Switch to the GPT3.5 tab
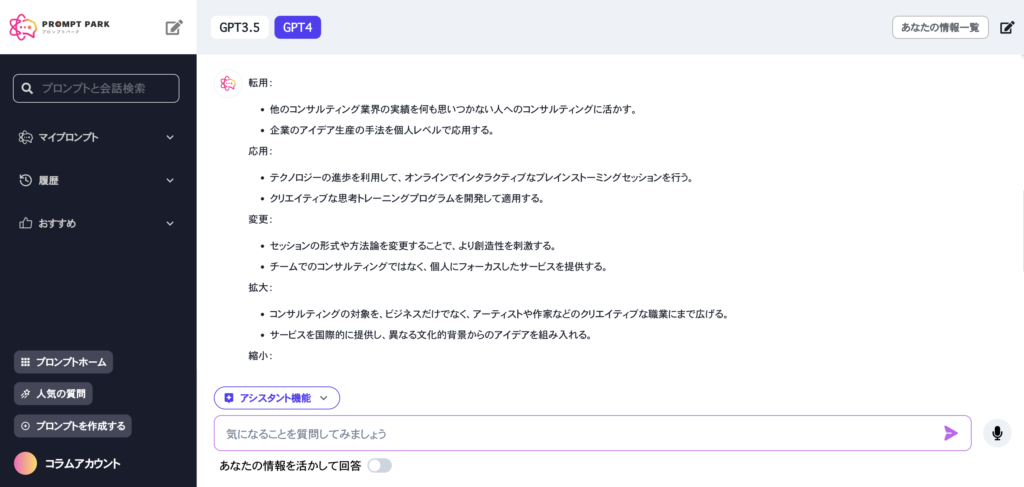1024x487 pixels. 240,28
